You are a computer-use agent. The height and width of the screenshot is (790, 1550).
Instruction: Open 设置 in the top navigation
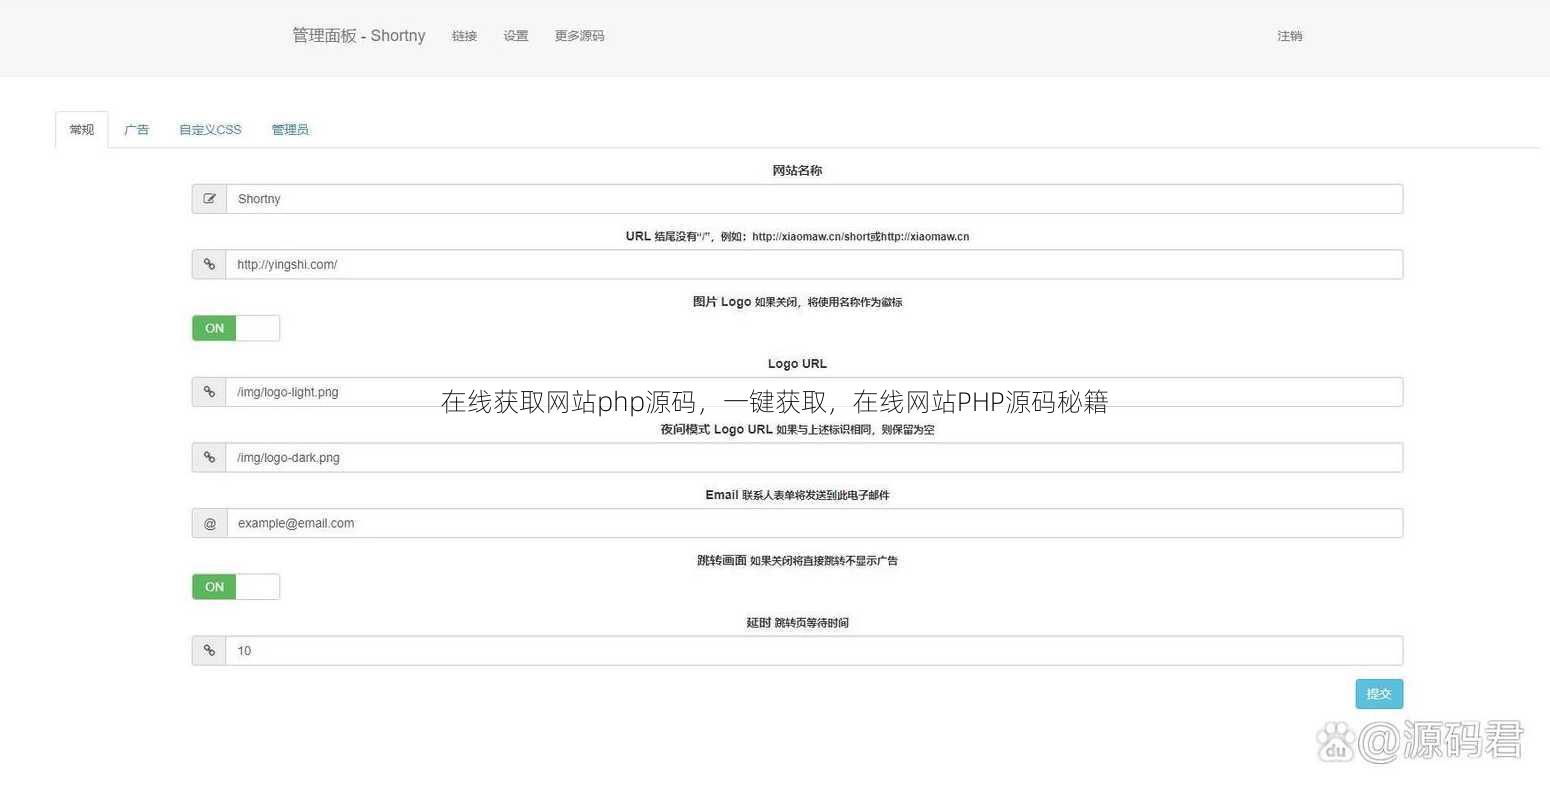point(515,36)
